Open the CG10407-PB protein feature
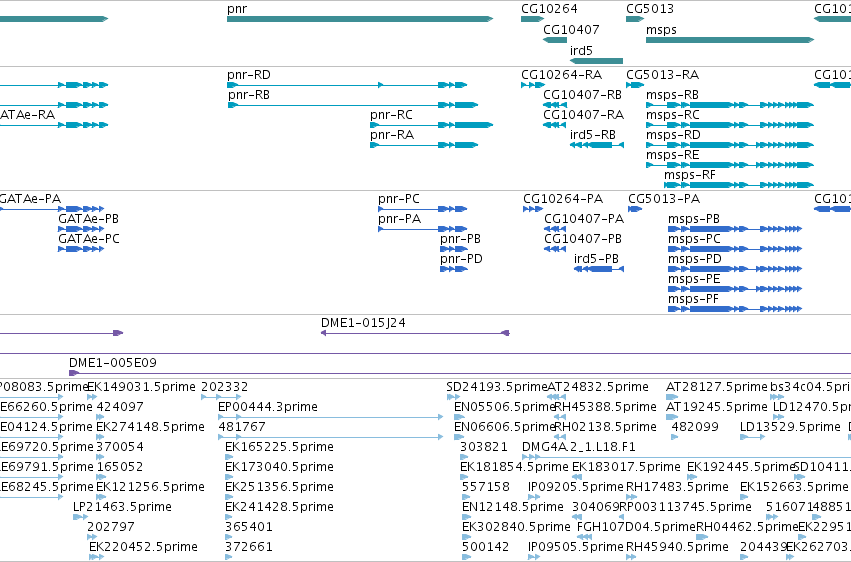851x562 pixels. 555,249
